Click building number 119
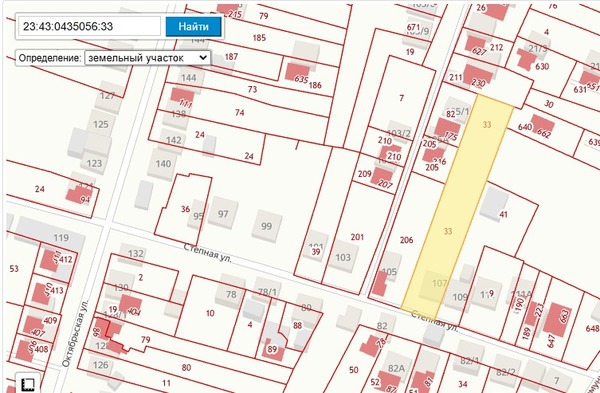600x393 pixels. coord(61,238)
